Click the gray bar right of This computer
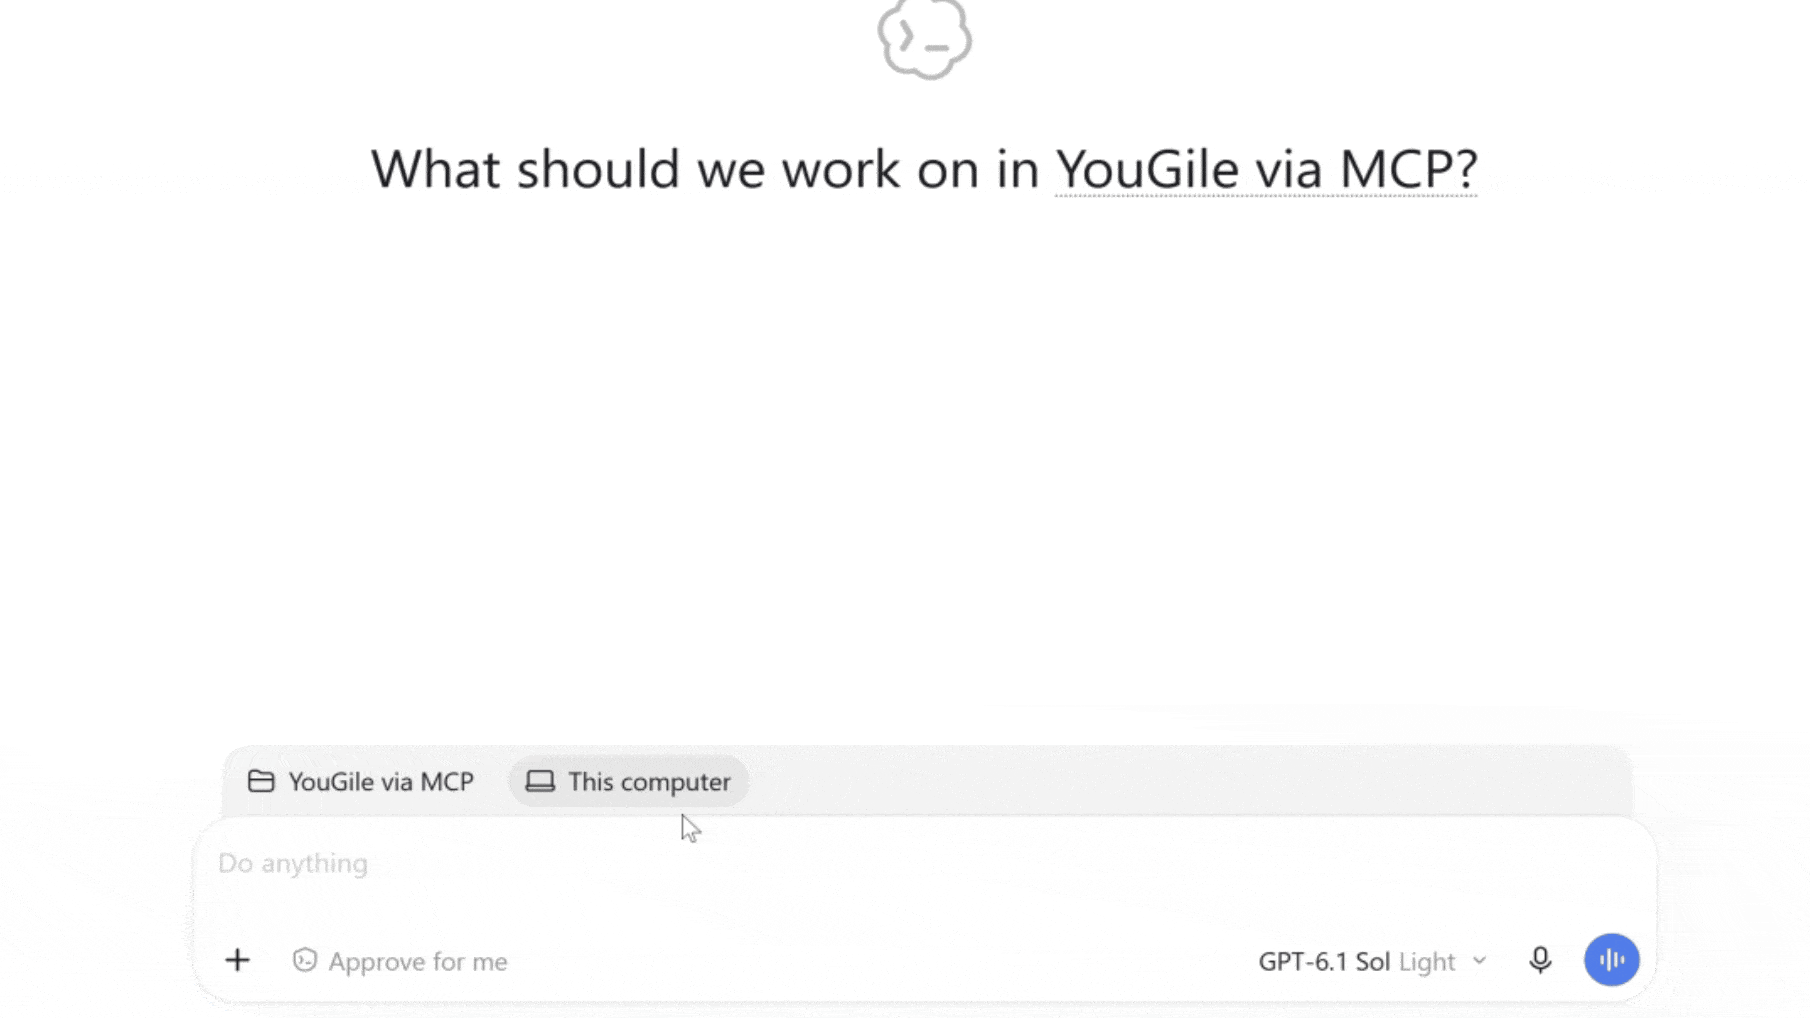Viewport: 1810px width, 1018px height. click(x=1190, y=781)
